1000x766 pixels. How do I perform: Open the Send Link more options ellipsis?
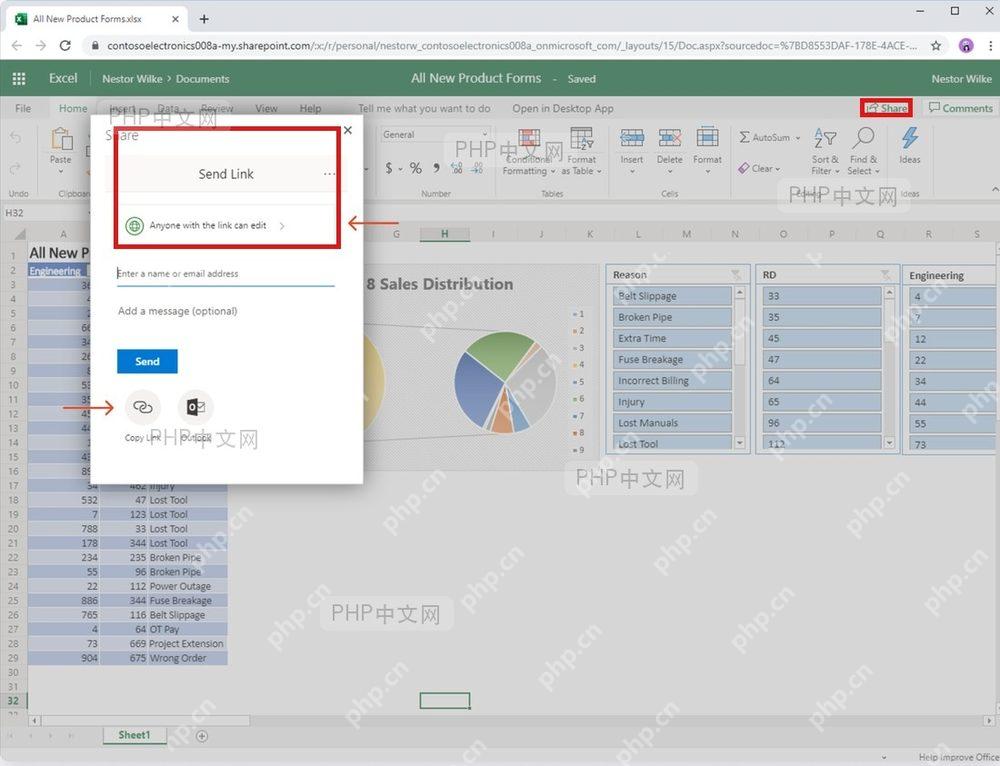(328, 174)
